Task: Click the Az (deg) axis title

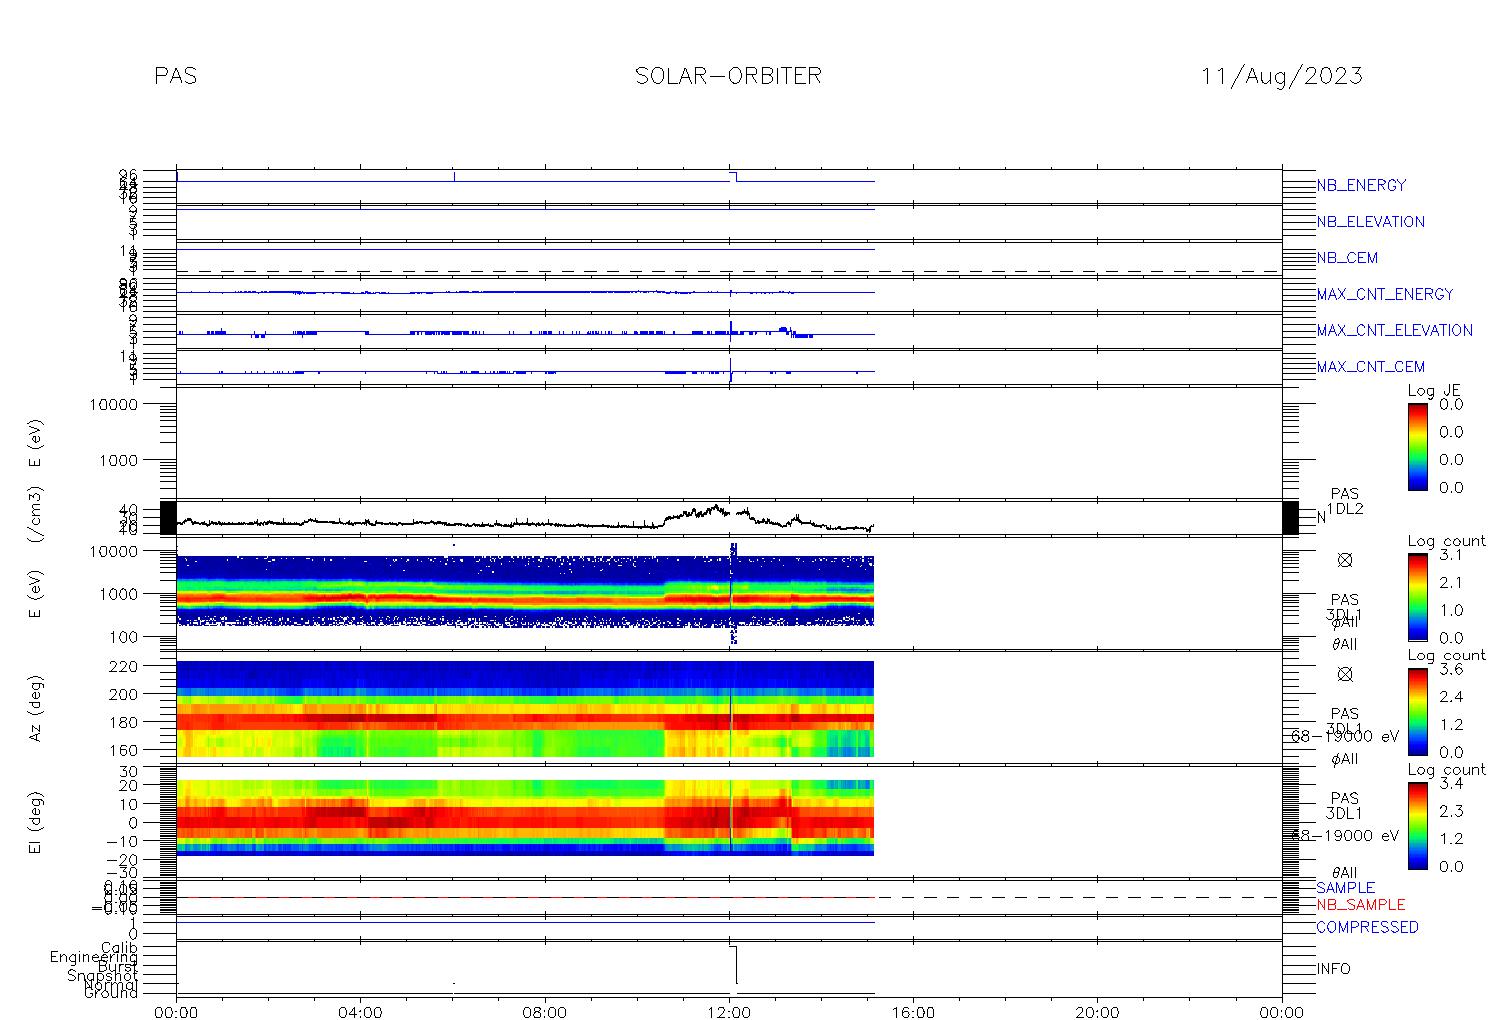Action: click(36, 708)
